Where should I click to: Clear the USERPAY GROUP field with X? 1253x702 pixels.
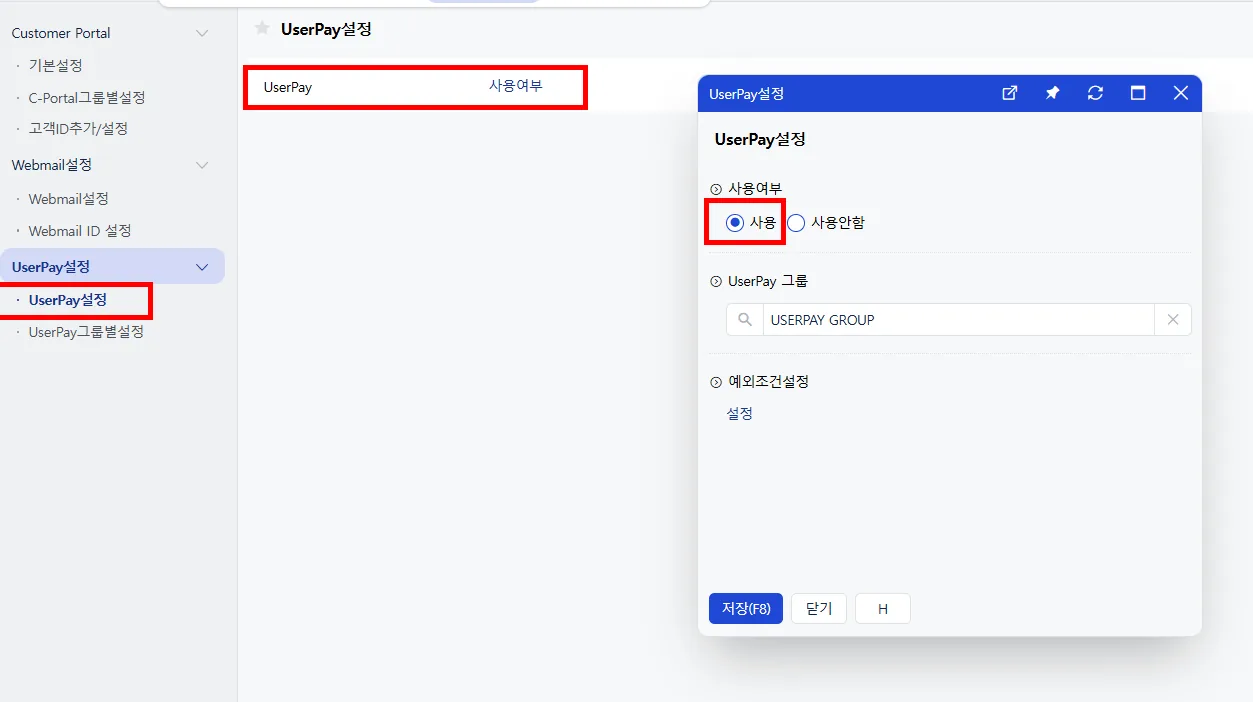[1173, 320]
